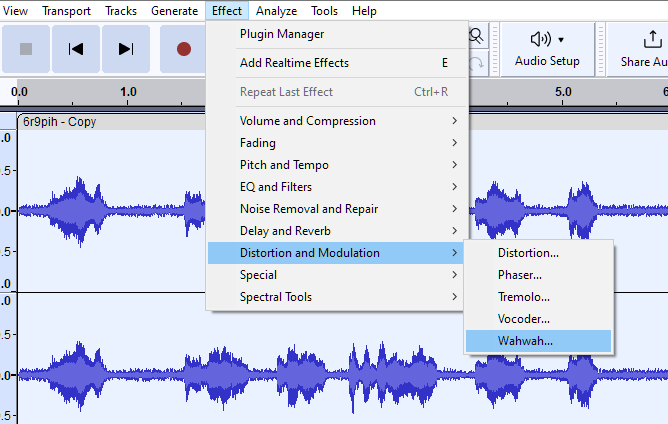Open the View menu

coord(15,11)
